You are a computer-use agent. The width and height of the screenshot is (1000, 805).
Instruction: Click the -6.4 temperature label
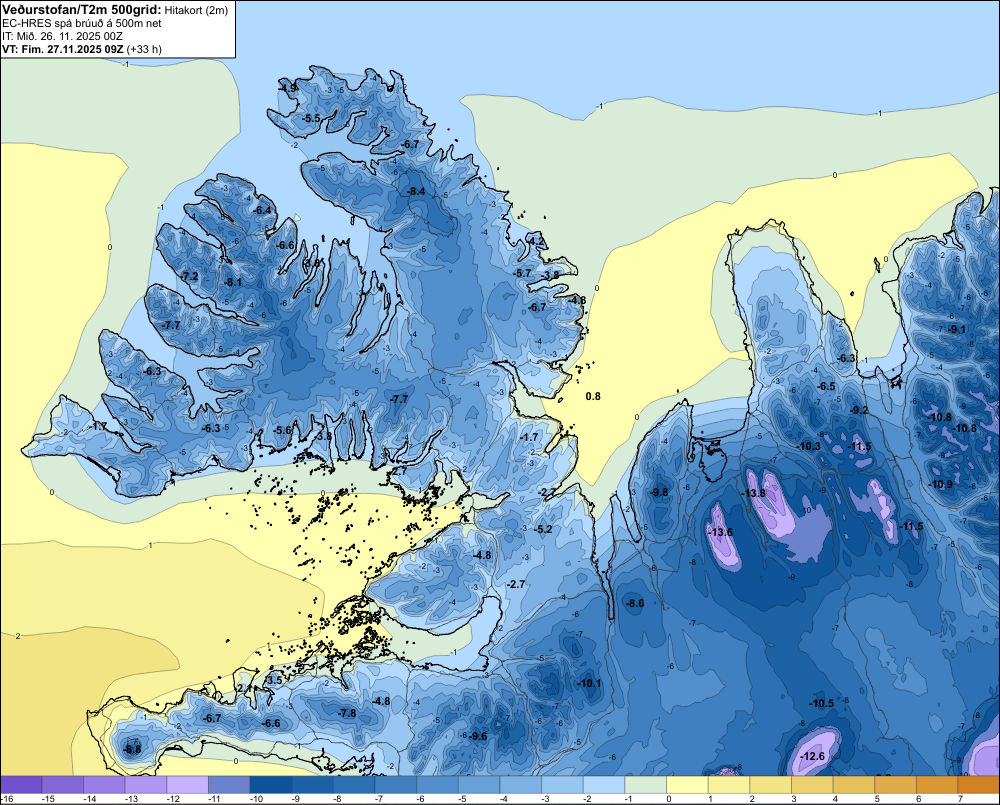pos(262,210)
